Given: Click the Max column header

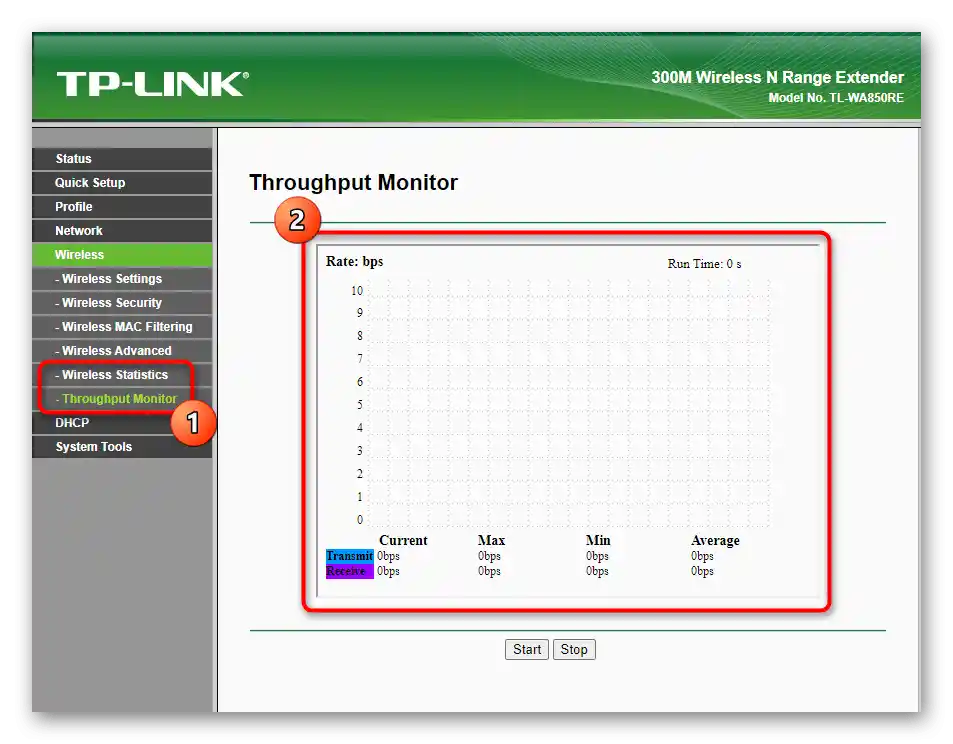Looking at the screenshot, I should (491, 540).
